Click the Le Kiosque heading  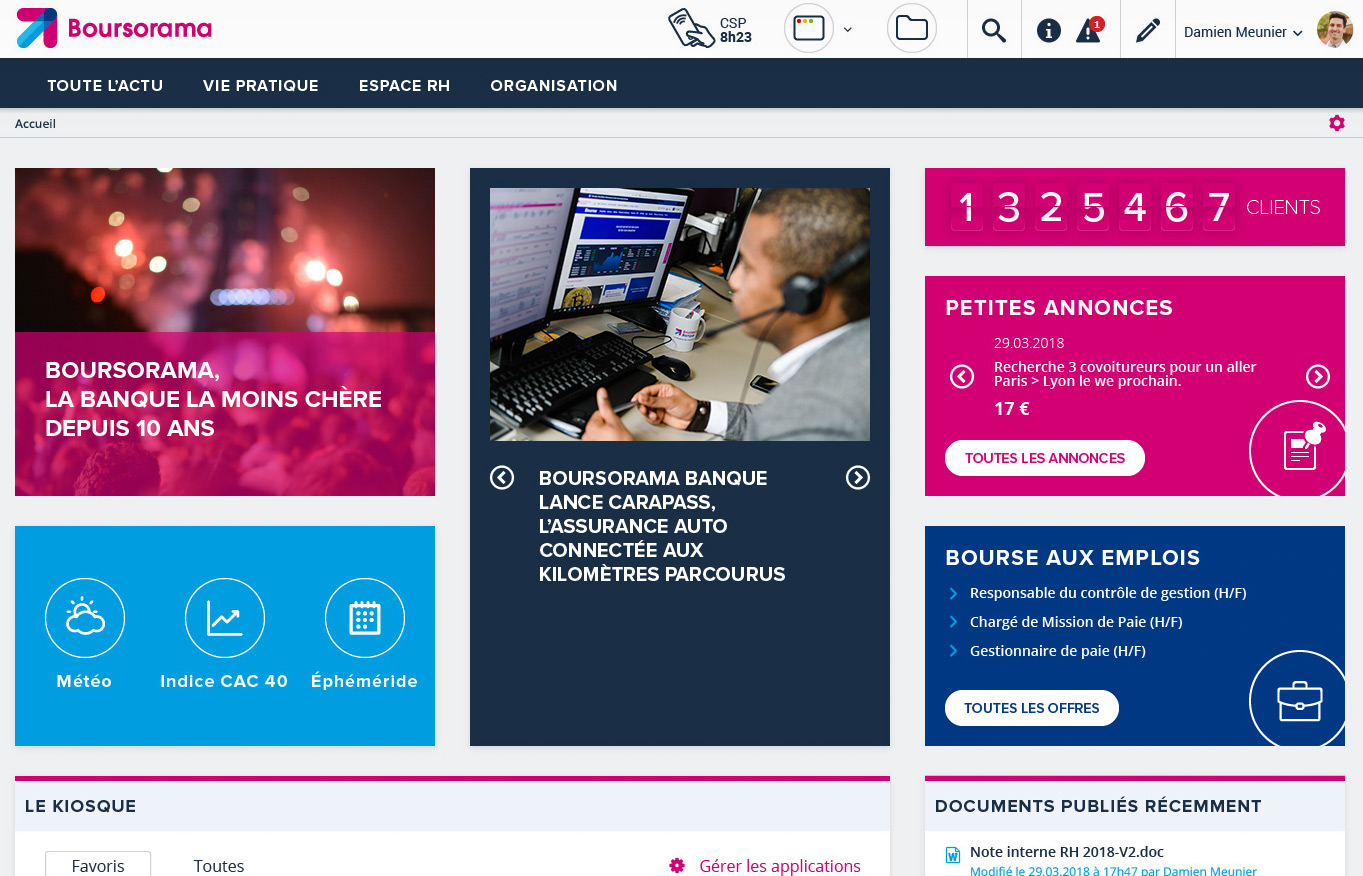[x=81, y=806]
